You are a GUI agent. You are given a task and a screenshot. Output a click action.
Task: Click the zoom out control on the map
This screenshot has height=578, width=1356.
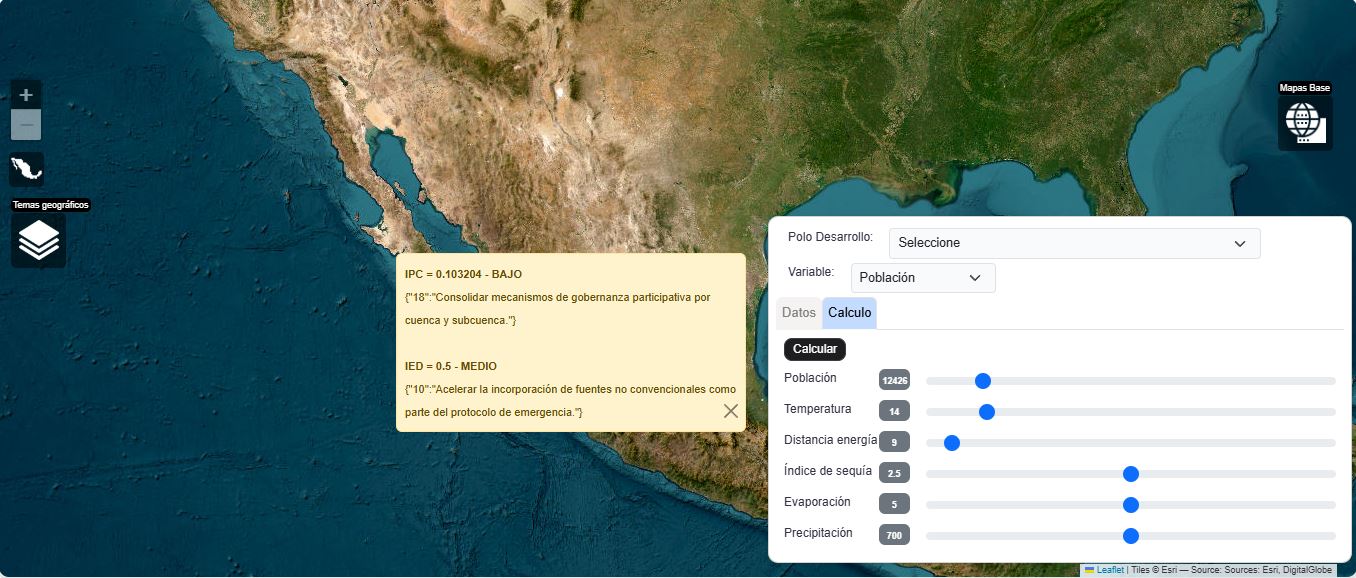[25, 124]
